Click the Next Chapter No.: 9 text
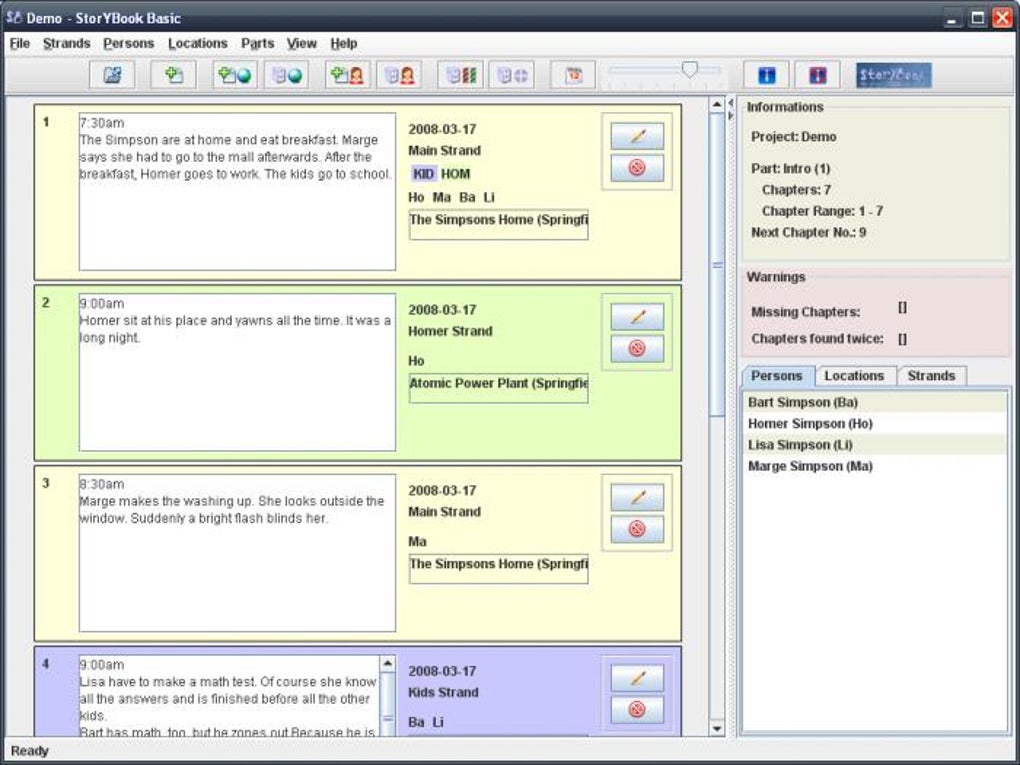 pos(809,232)
